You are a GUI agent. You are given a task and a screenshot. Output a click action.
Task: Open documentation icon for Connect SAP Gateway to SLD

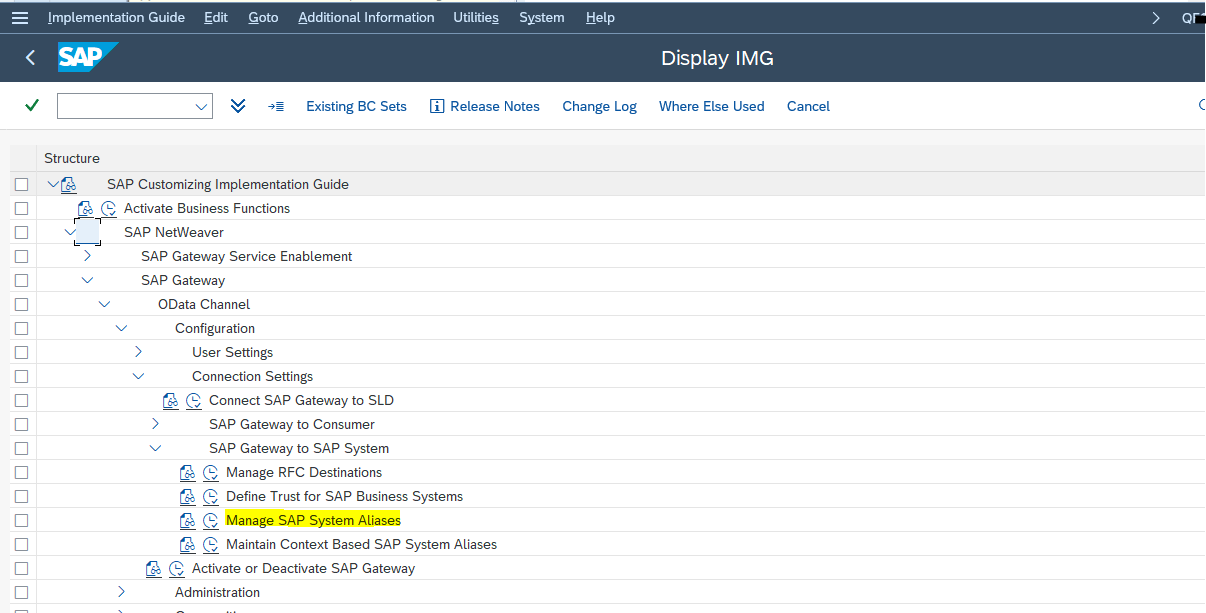[x=171, y=400]
